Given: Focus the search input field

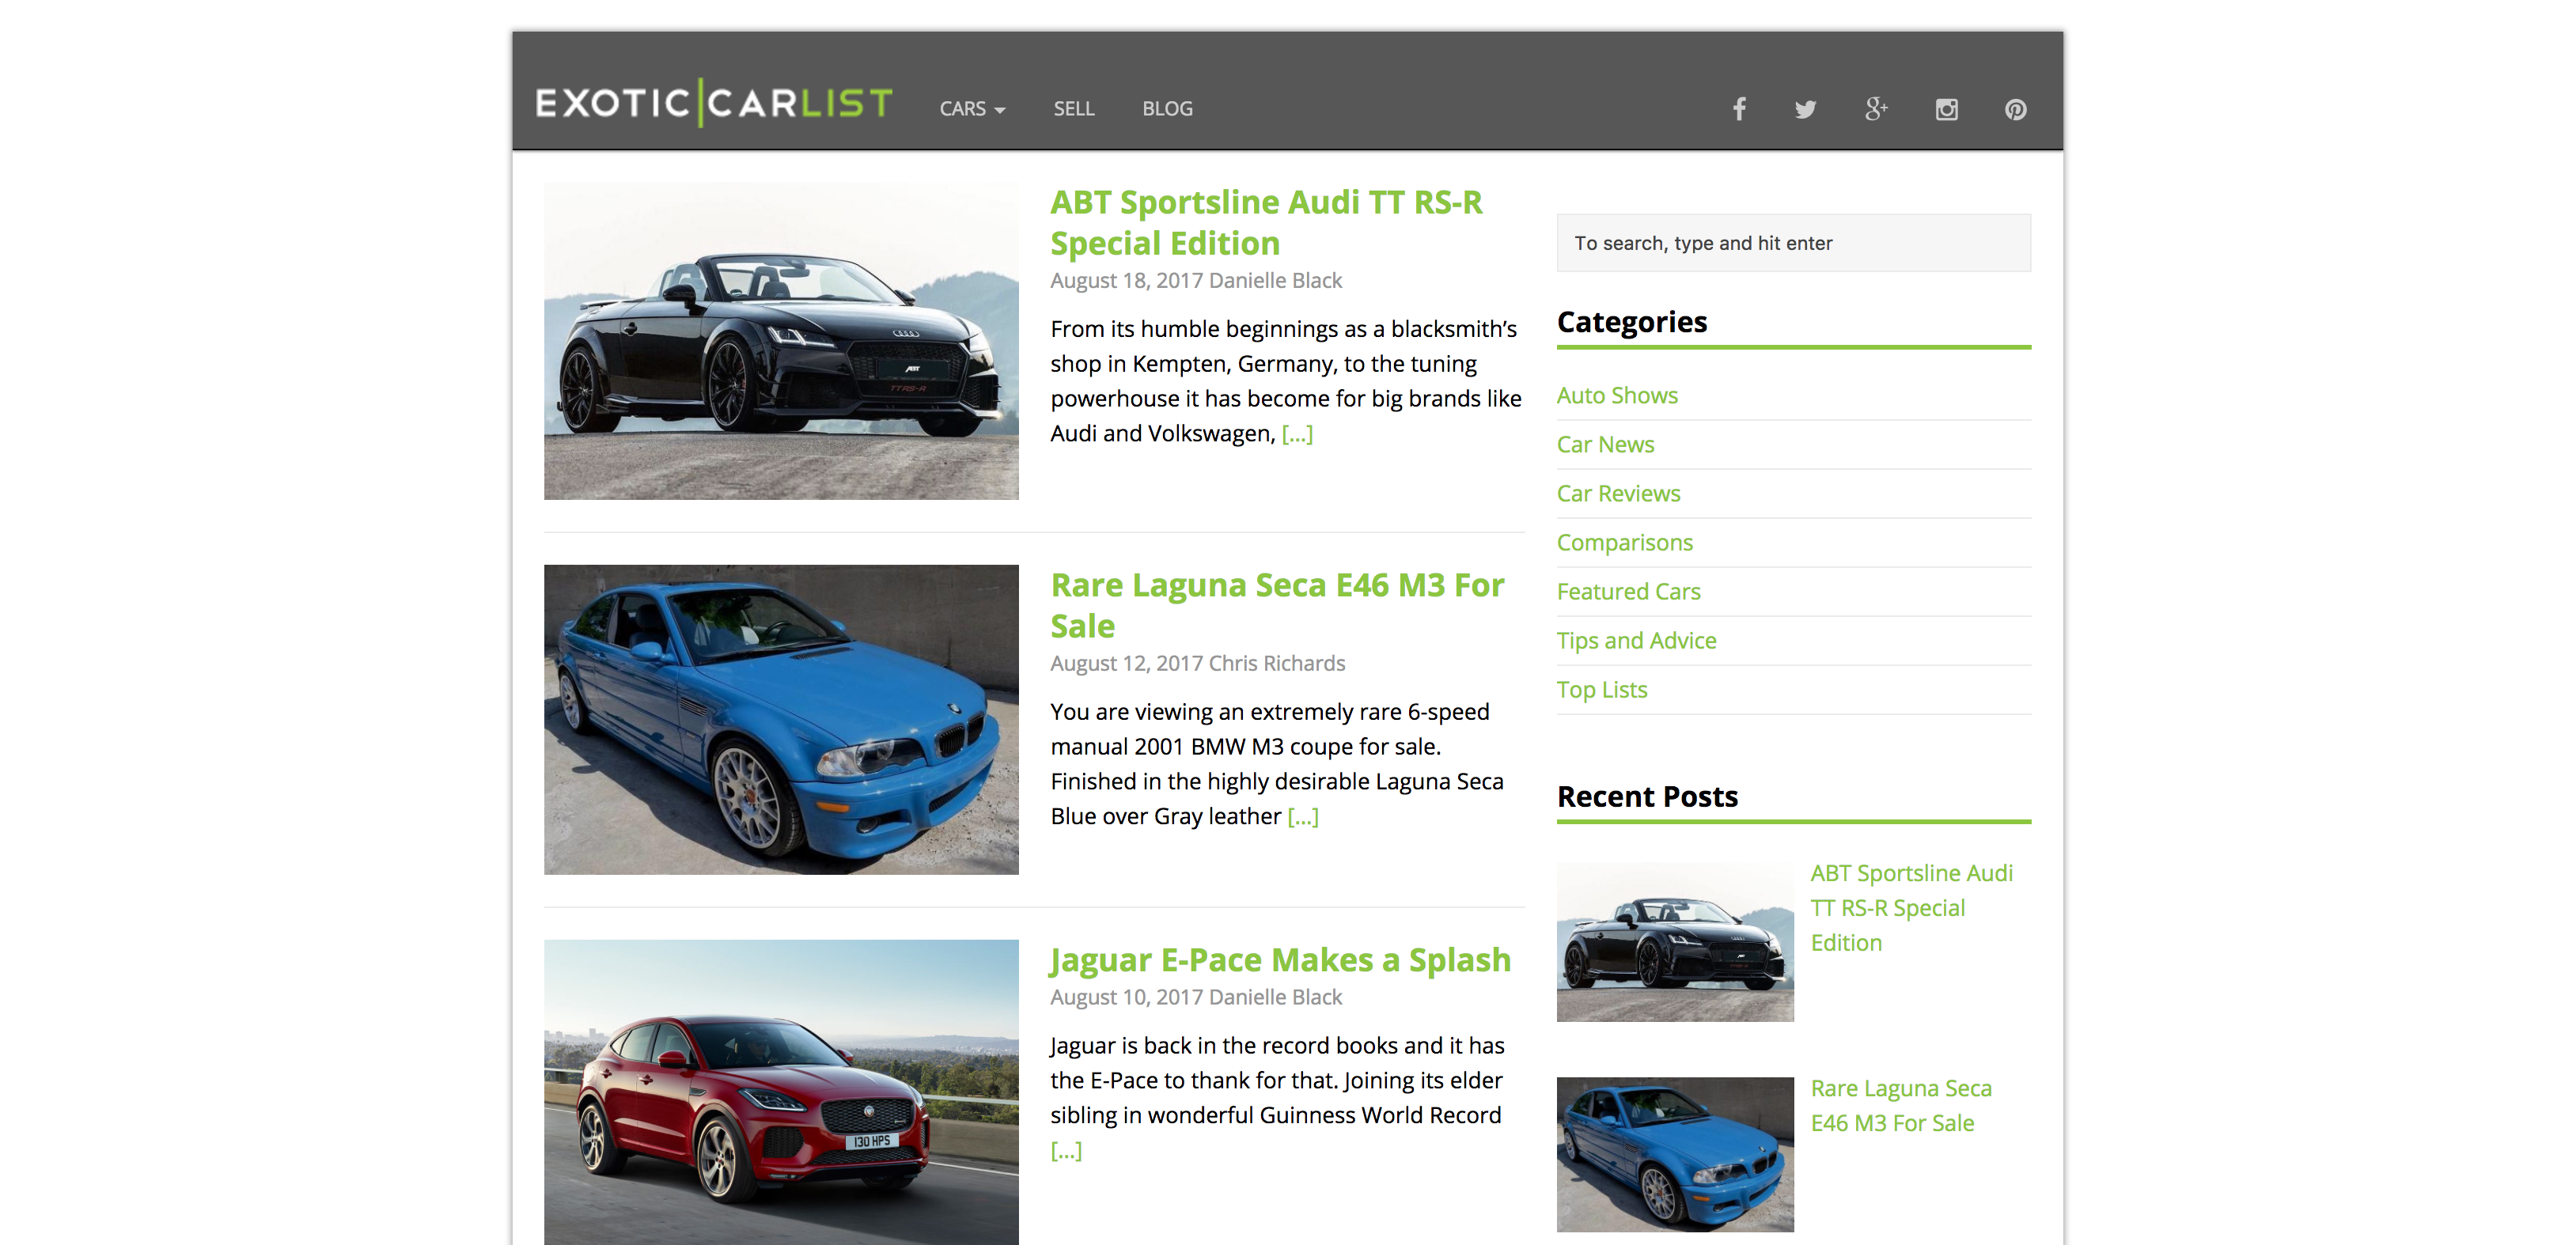Looking at the screenshot, I should (1793, 243).
